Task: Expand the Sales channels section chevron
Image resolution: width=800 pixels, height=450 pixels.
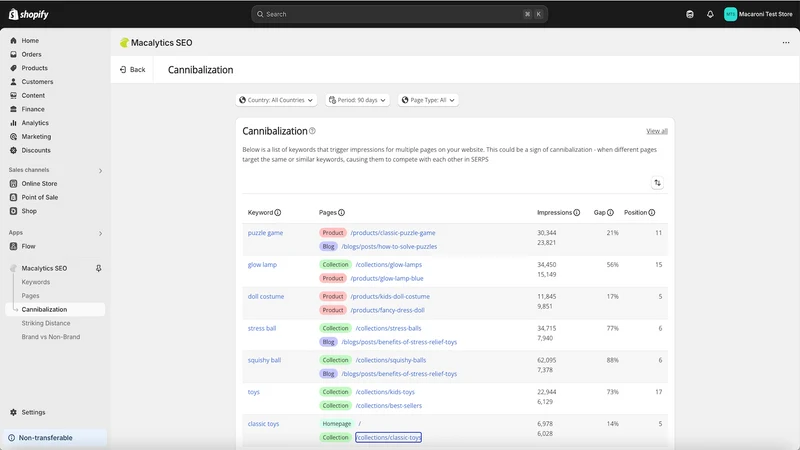Action: point(100,170)
